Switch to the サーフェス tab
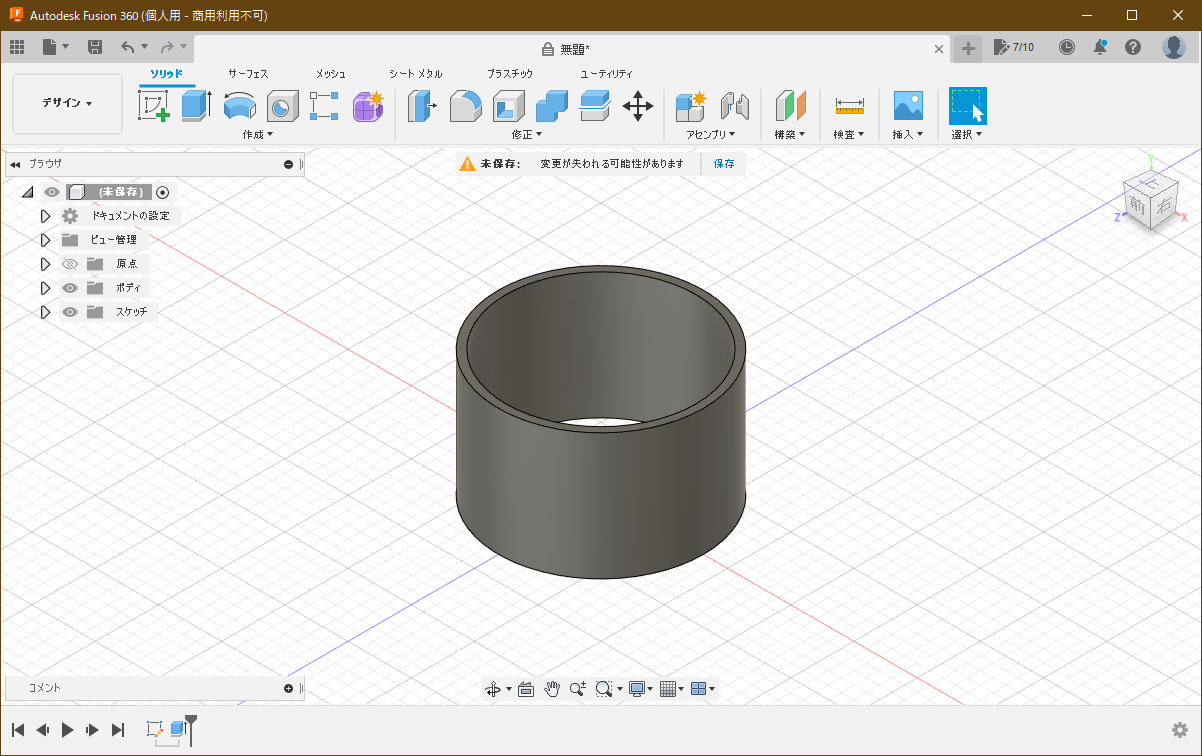Viewport: 1202px width, 756px height. coord(248,74)
